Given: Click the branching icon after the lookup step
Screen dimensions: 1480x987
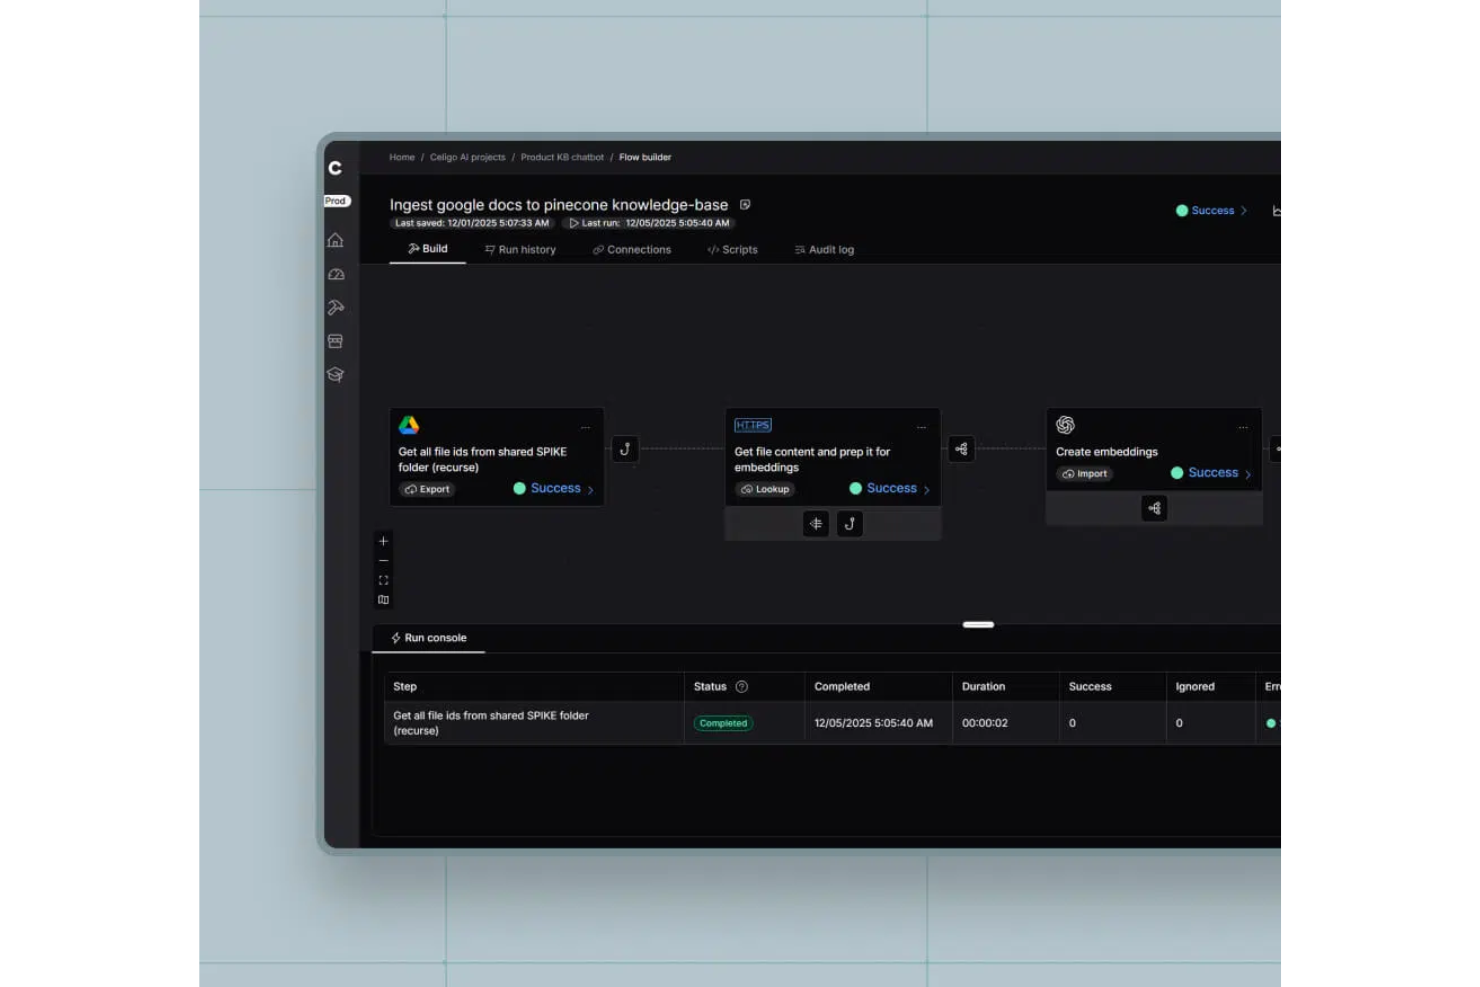Looking at the screenshot, I should pyautogui.click(x=961, y=449).
